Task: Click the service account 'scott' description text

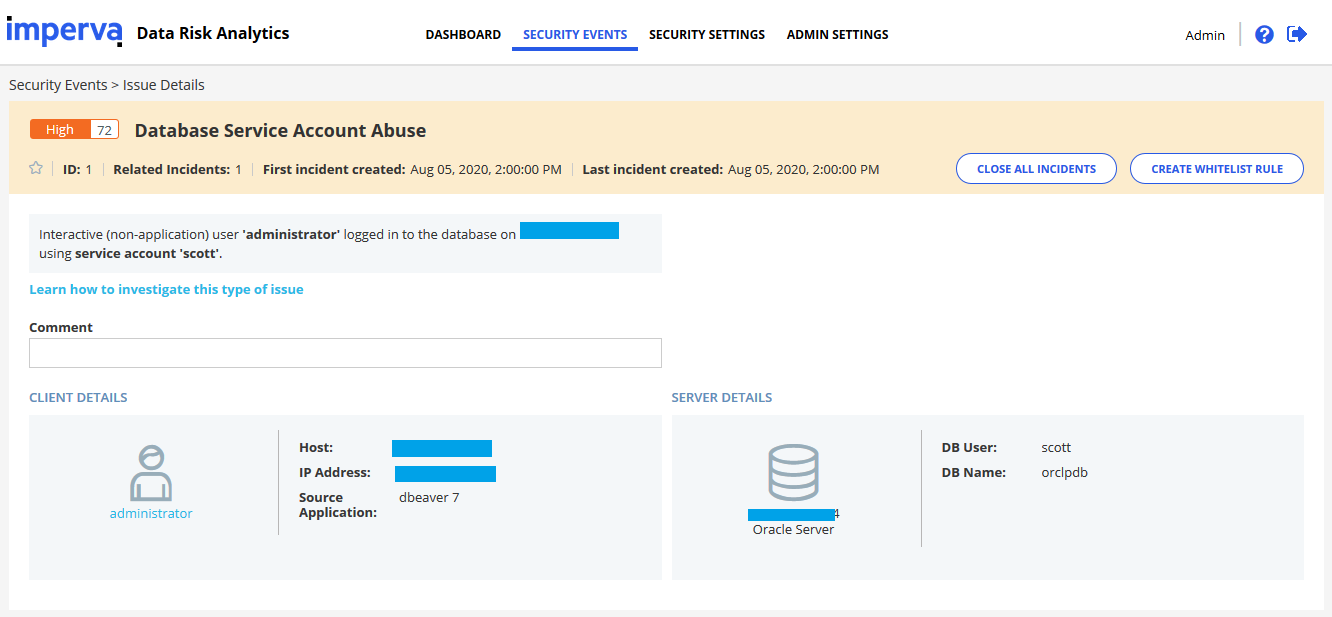Action: pyautogui.click(x=148, y=253)
